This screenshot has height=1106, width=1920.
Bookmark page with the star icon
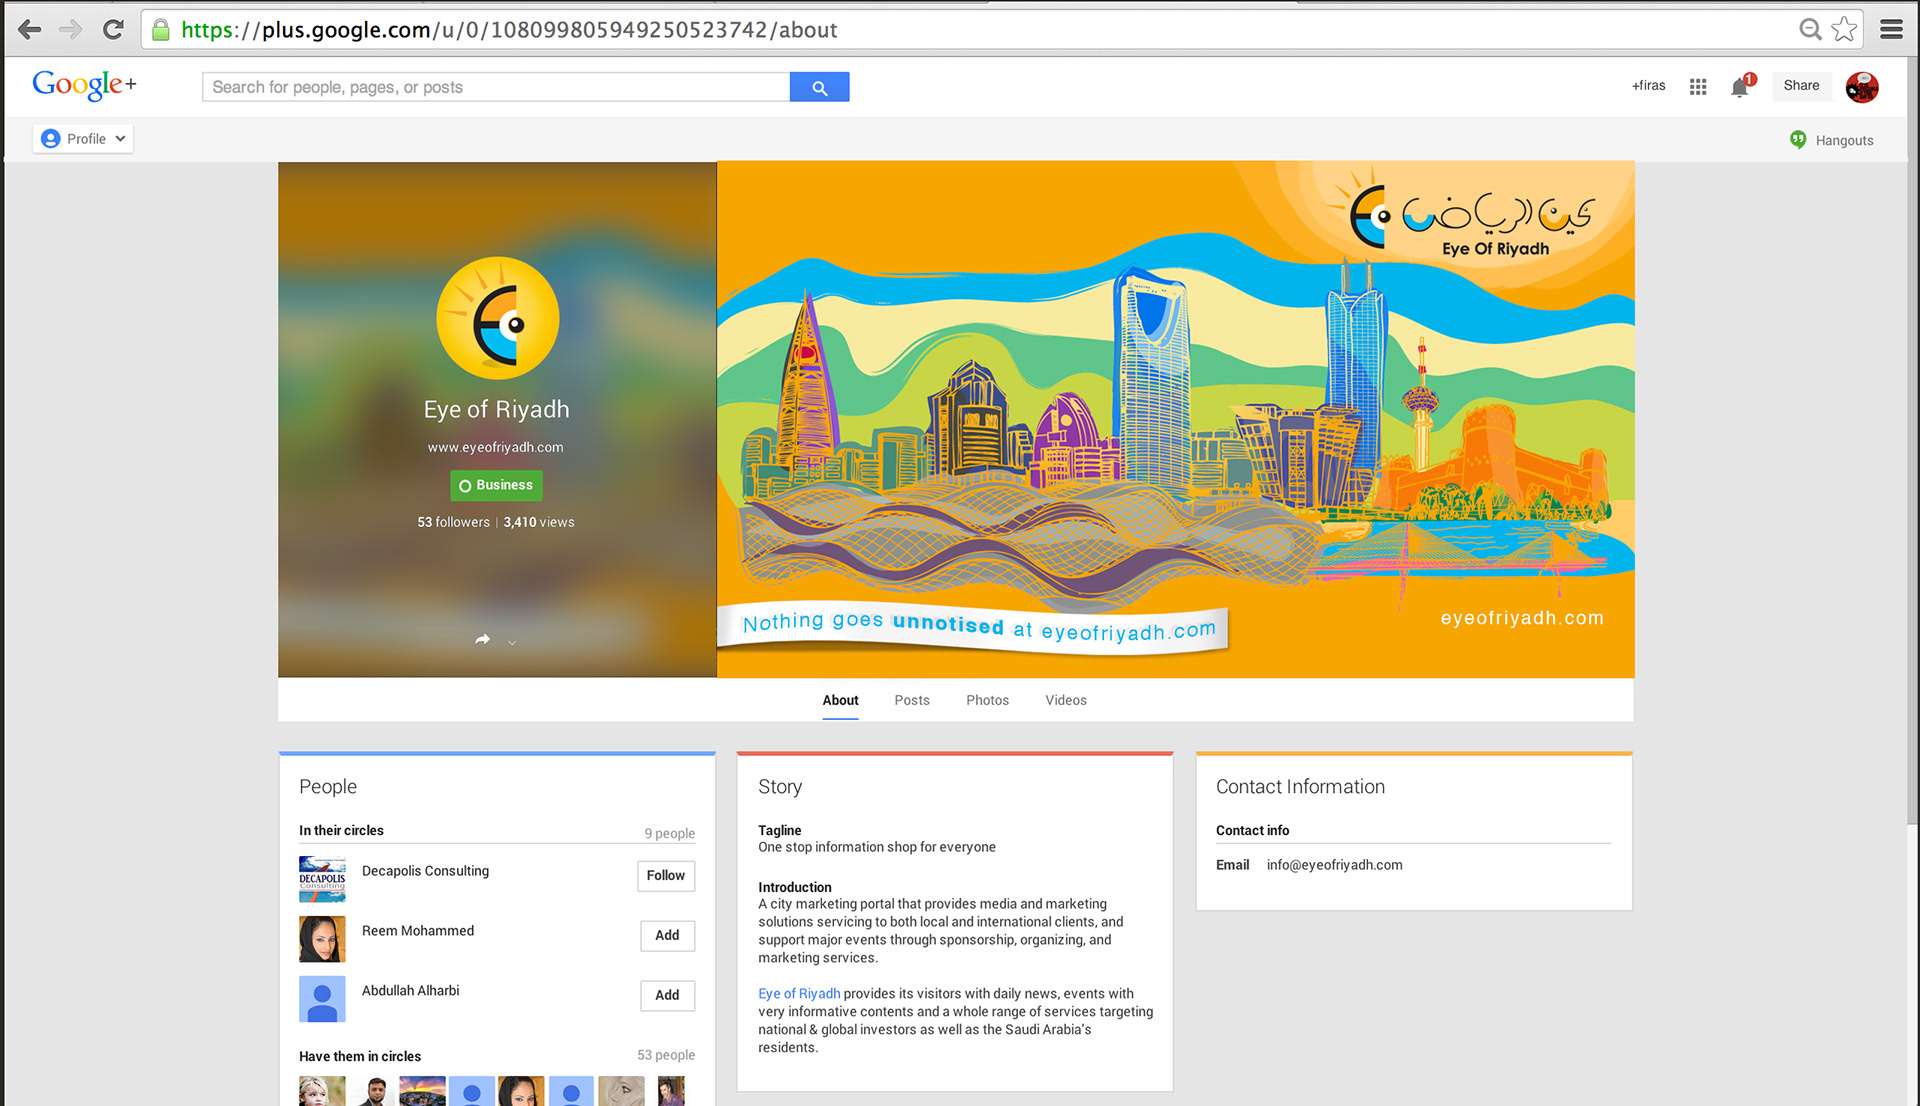pos(1844,30)
